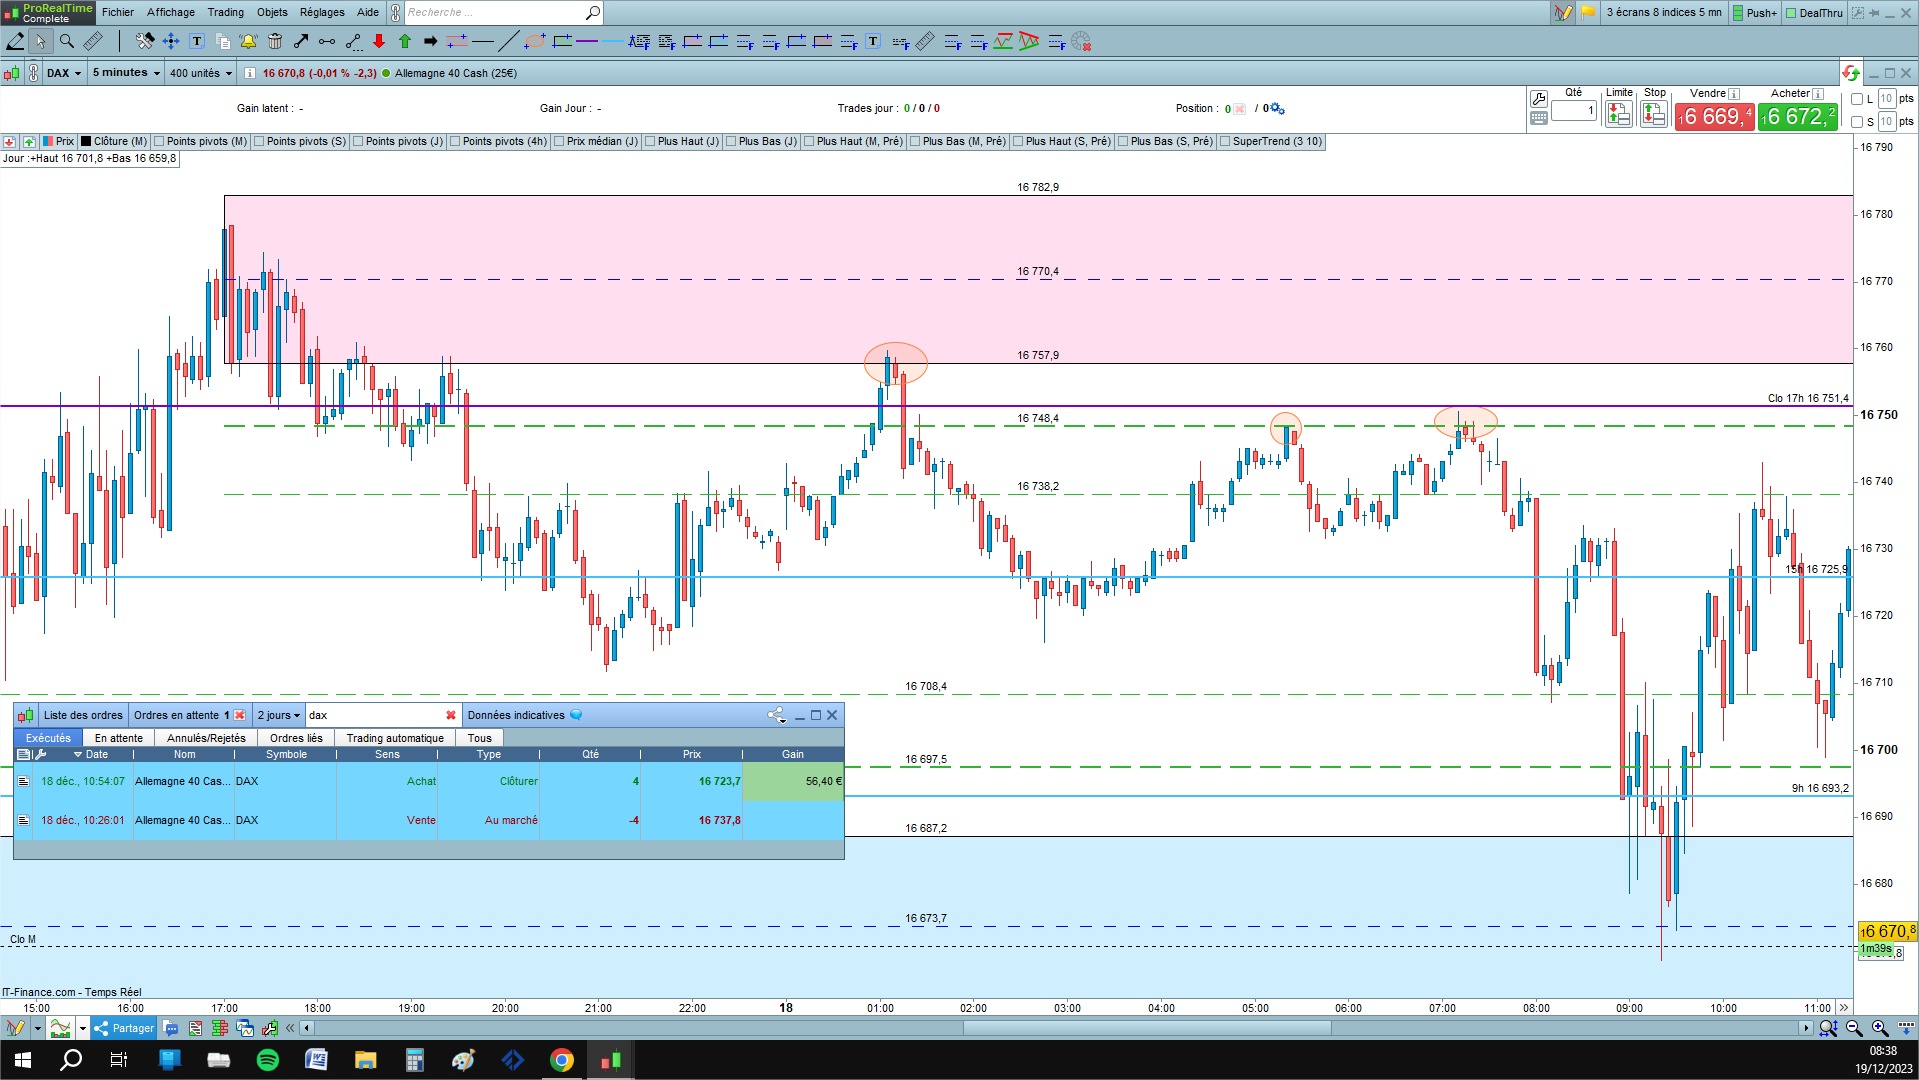
Task: Select the red down arrow drawing tool
Action: [x=379, y=41]
